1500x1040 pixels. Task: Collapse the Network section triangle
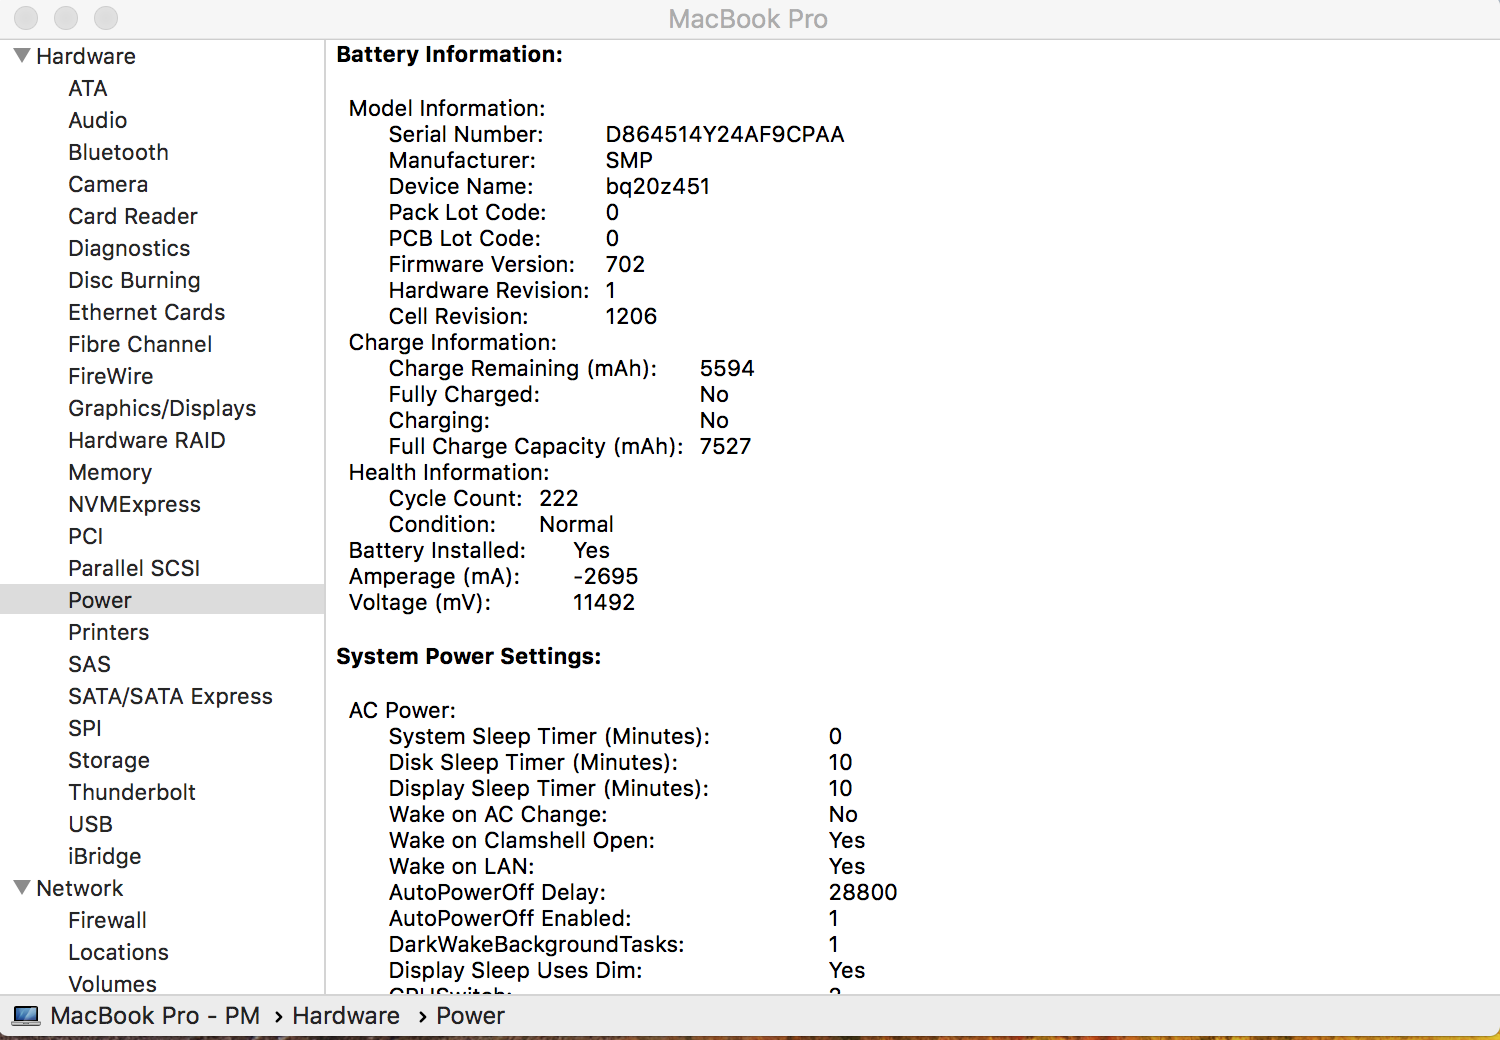pos(22,888)
